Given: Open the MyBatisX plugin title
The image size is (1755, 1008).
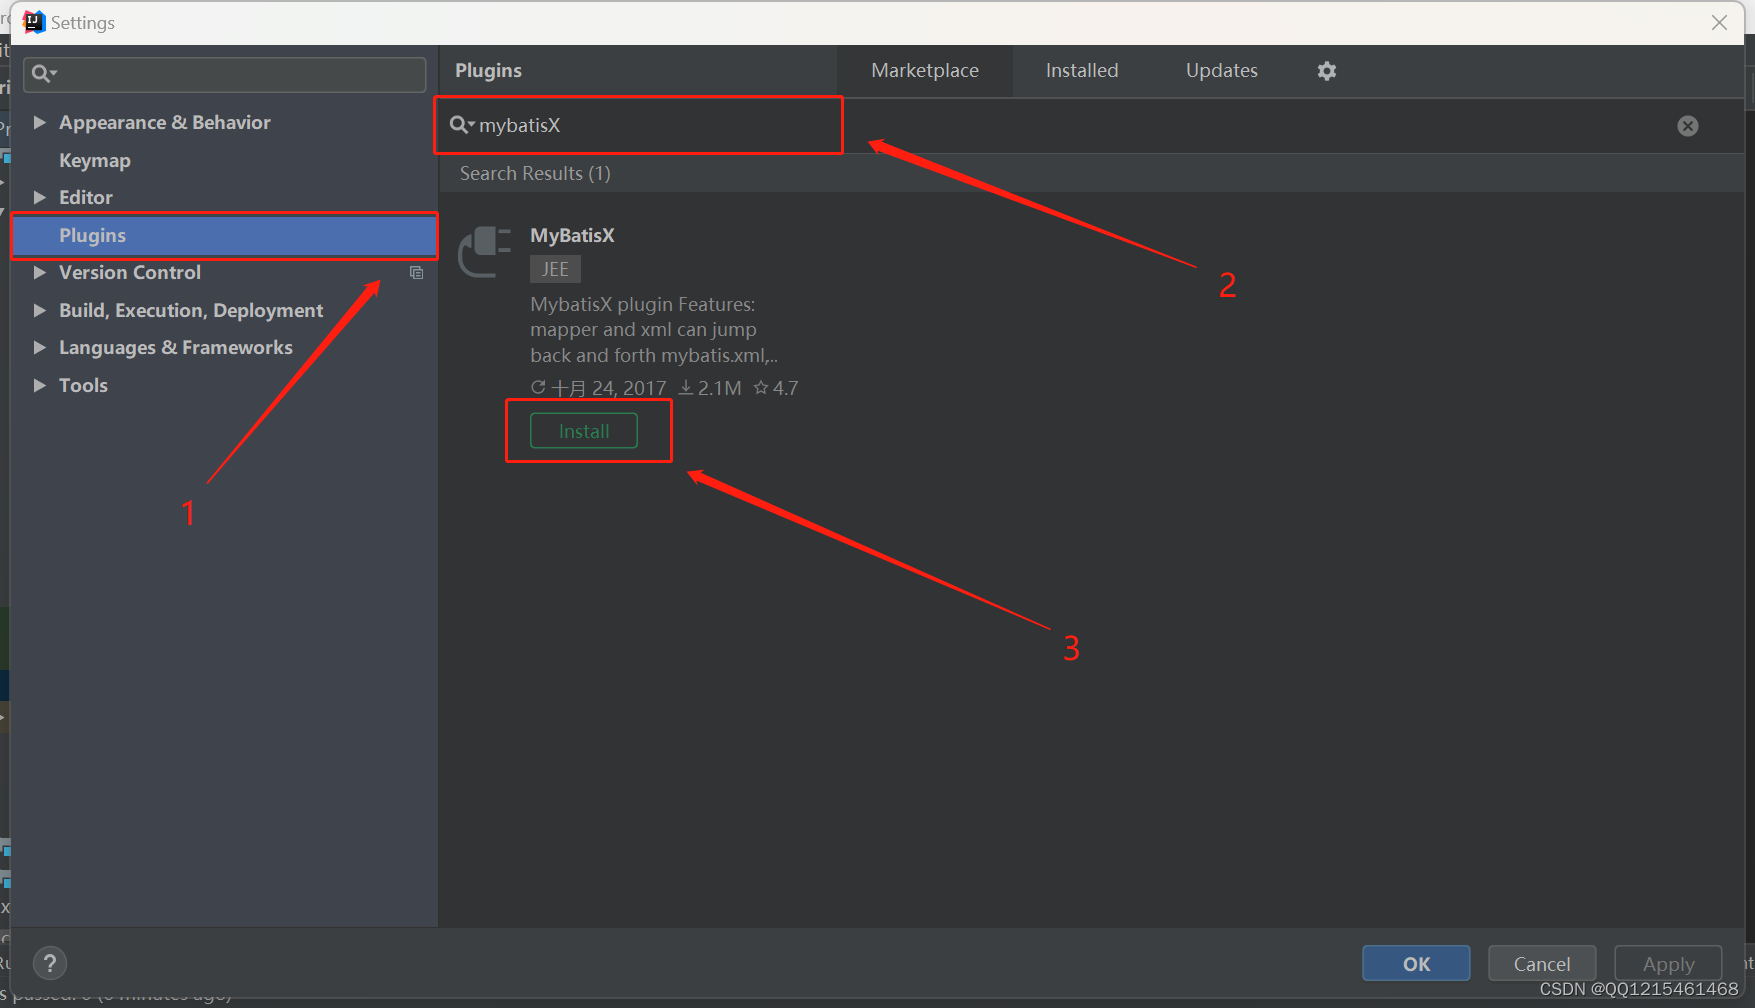Looking at the screenshot, I should (572, 235).
